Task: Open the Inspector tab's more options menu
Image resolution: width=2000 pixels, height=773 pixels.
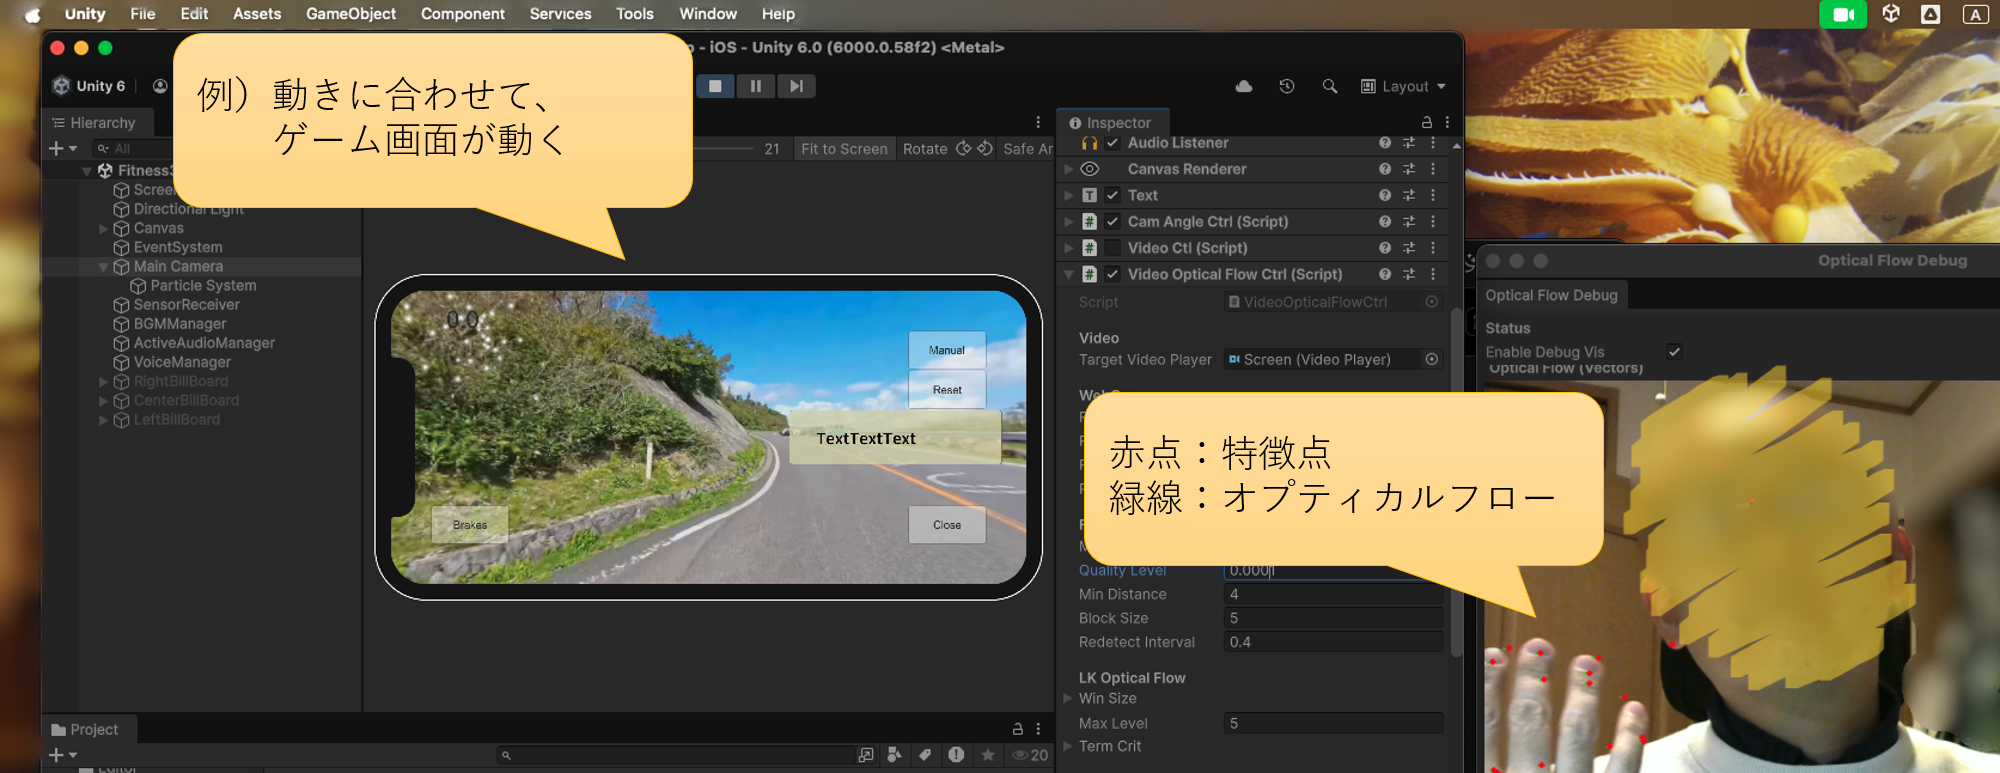Action: tap(1447, 122)
